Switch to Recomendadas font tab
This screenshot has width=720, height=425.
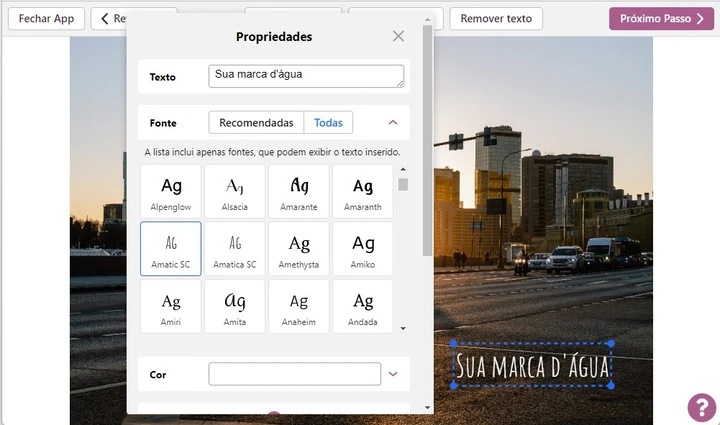tap(256, 123)
